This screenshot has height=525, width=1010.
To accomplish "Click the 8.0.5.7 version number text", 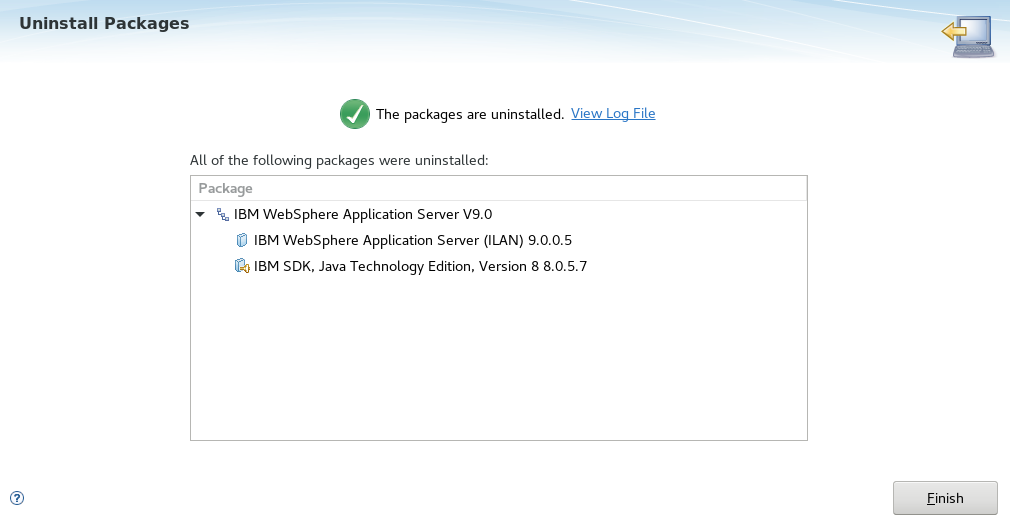I will point(565,266).
